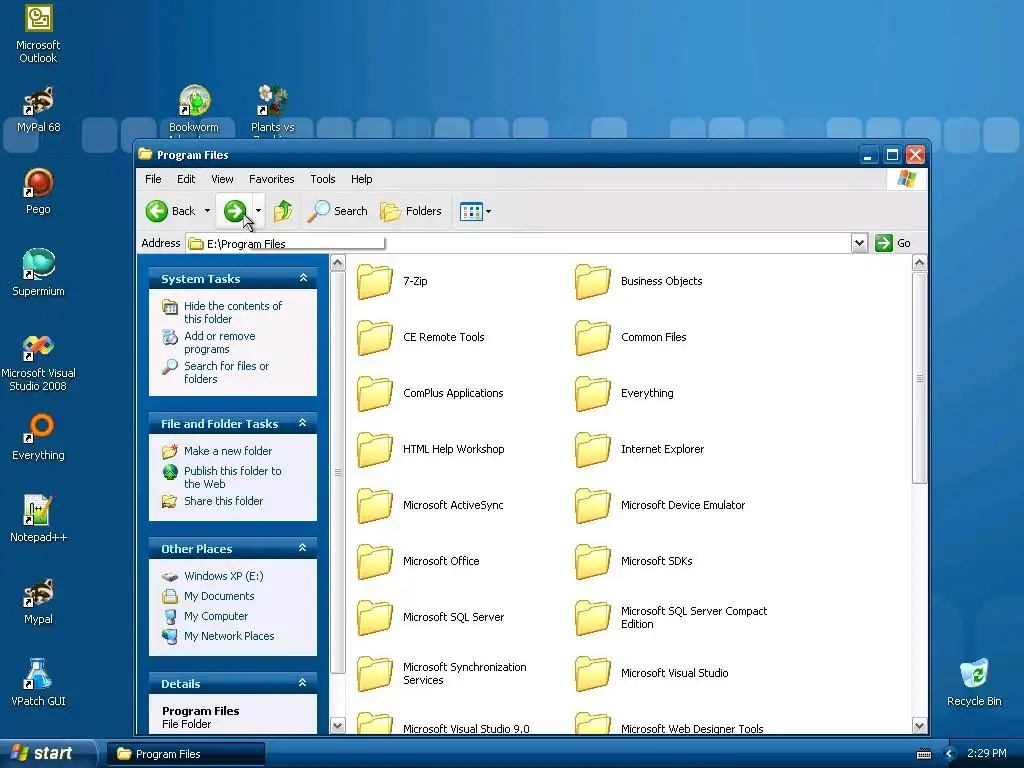Select the Internet Explorer folder
1024x768 pixels.
coord(639,449)
